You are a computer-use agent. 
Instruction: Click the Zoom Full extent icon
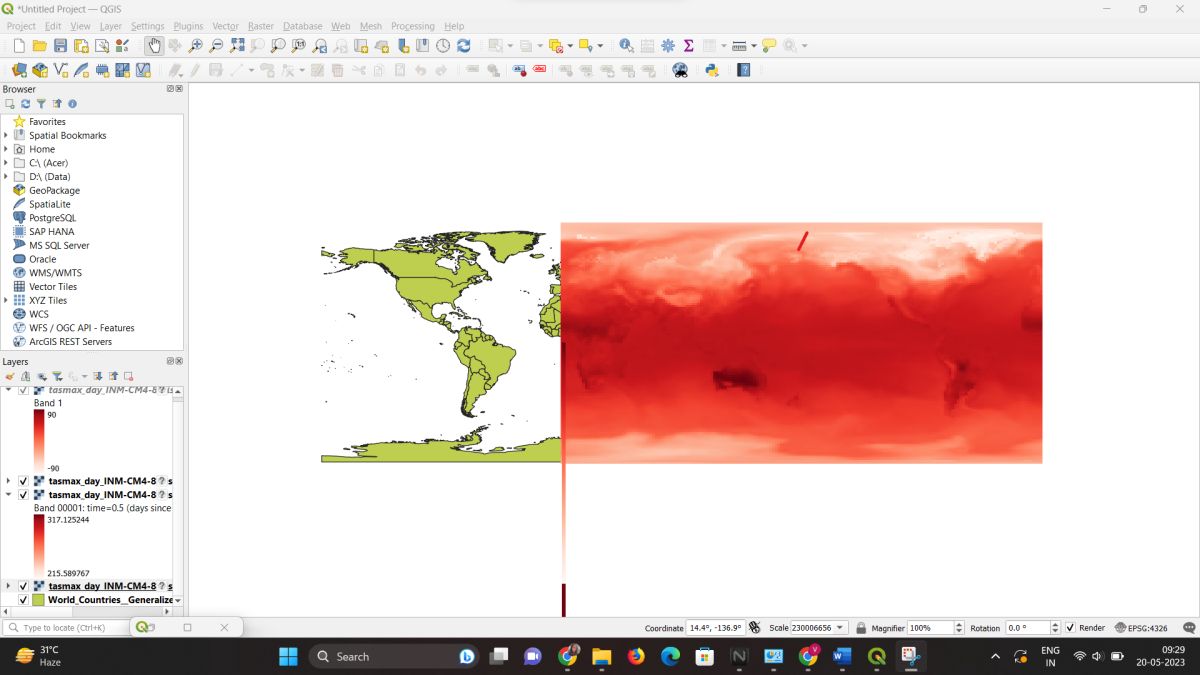(237, 46)
